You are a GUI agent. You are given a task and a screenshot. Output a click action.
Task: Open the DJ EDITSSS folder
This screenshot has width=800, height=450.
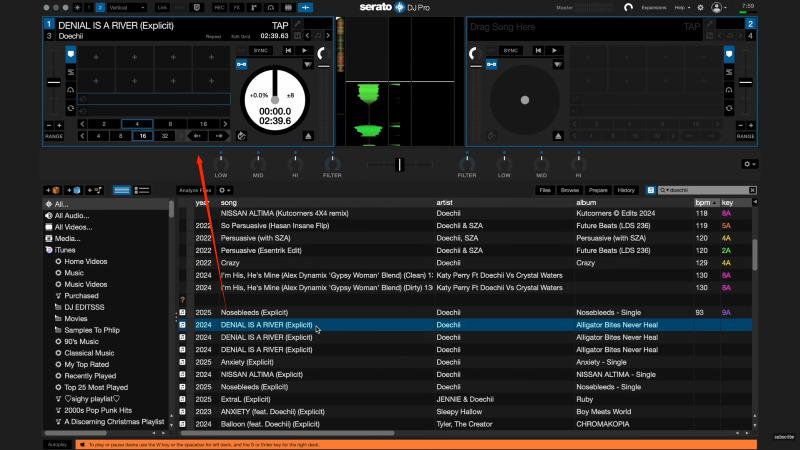pyautogui.click(x=84, y=307)
